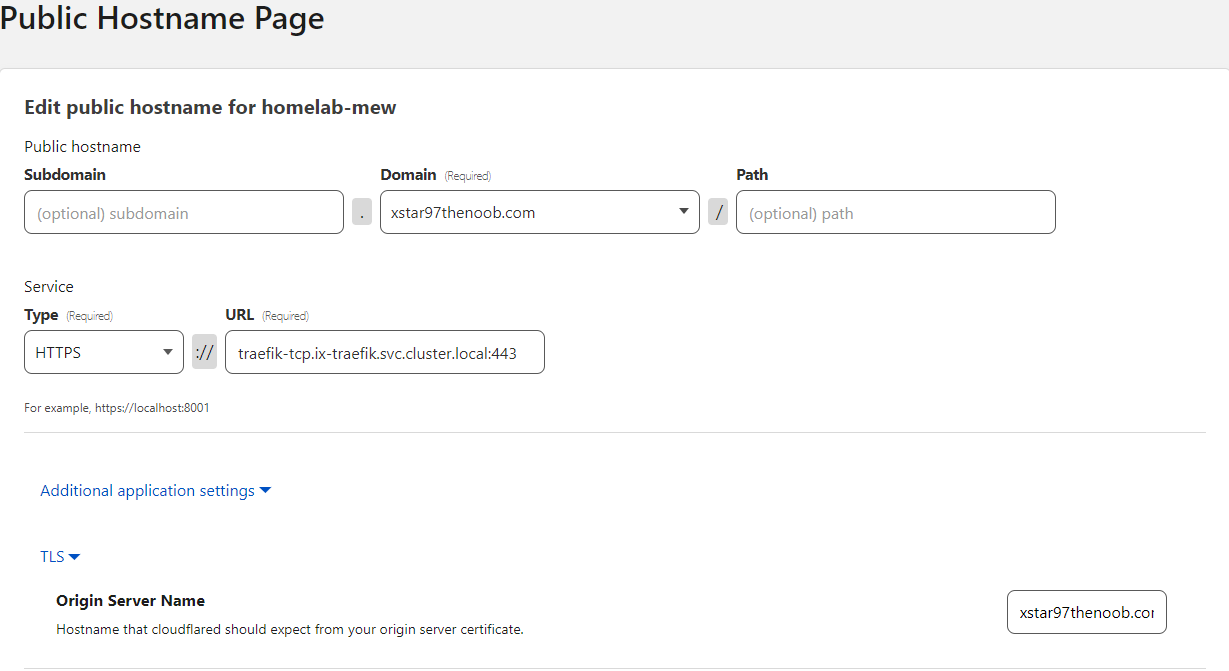Click the Edit public hostname for homelab-mew heading
This screenshot has height=671, width=1229.
210,107
